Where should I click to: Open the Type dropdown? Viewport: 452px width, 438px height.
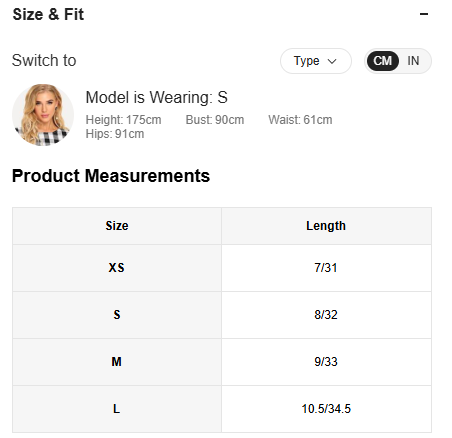pos(316,61)
